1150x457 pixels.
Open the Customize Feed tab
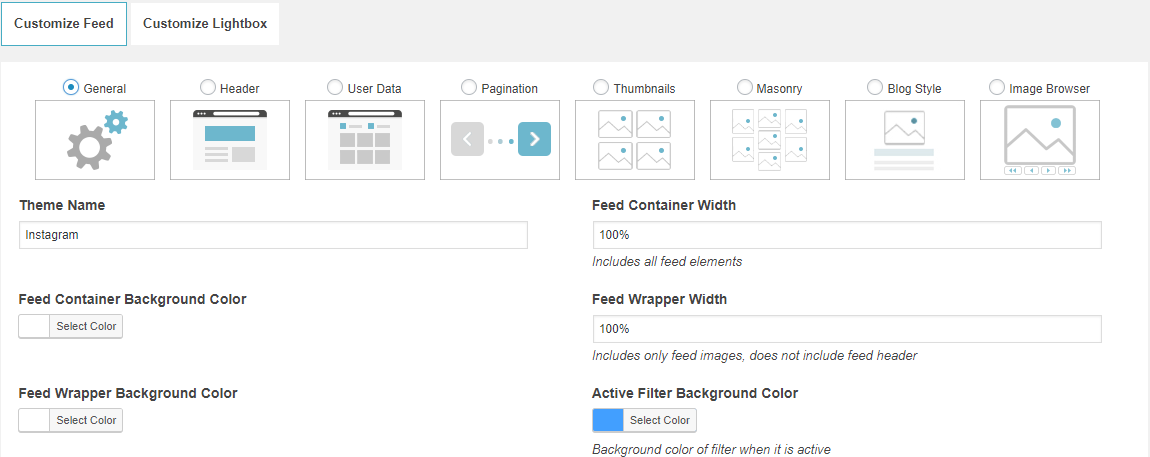tap(64, 23)
